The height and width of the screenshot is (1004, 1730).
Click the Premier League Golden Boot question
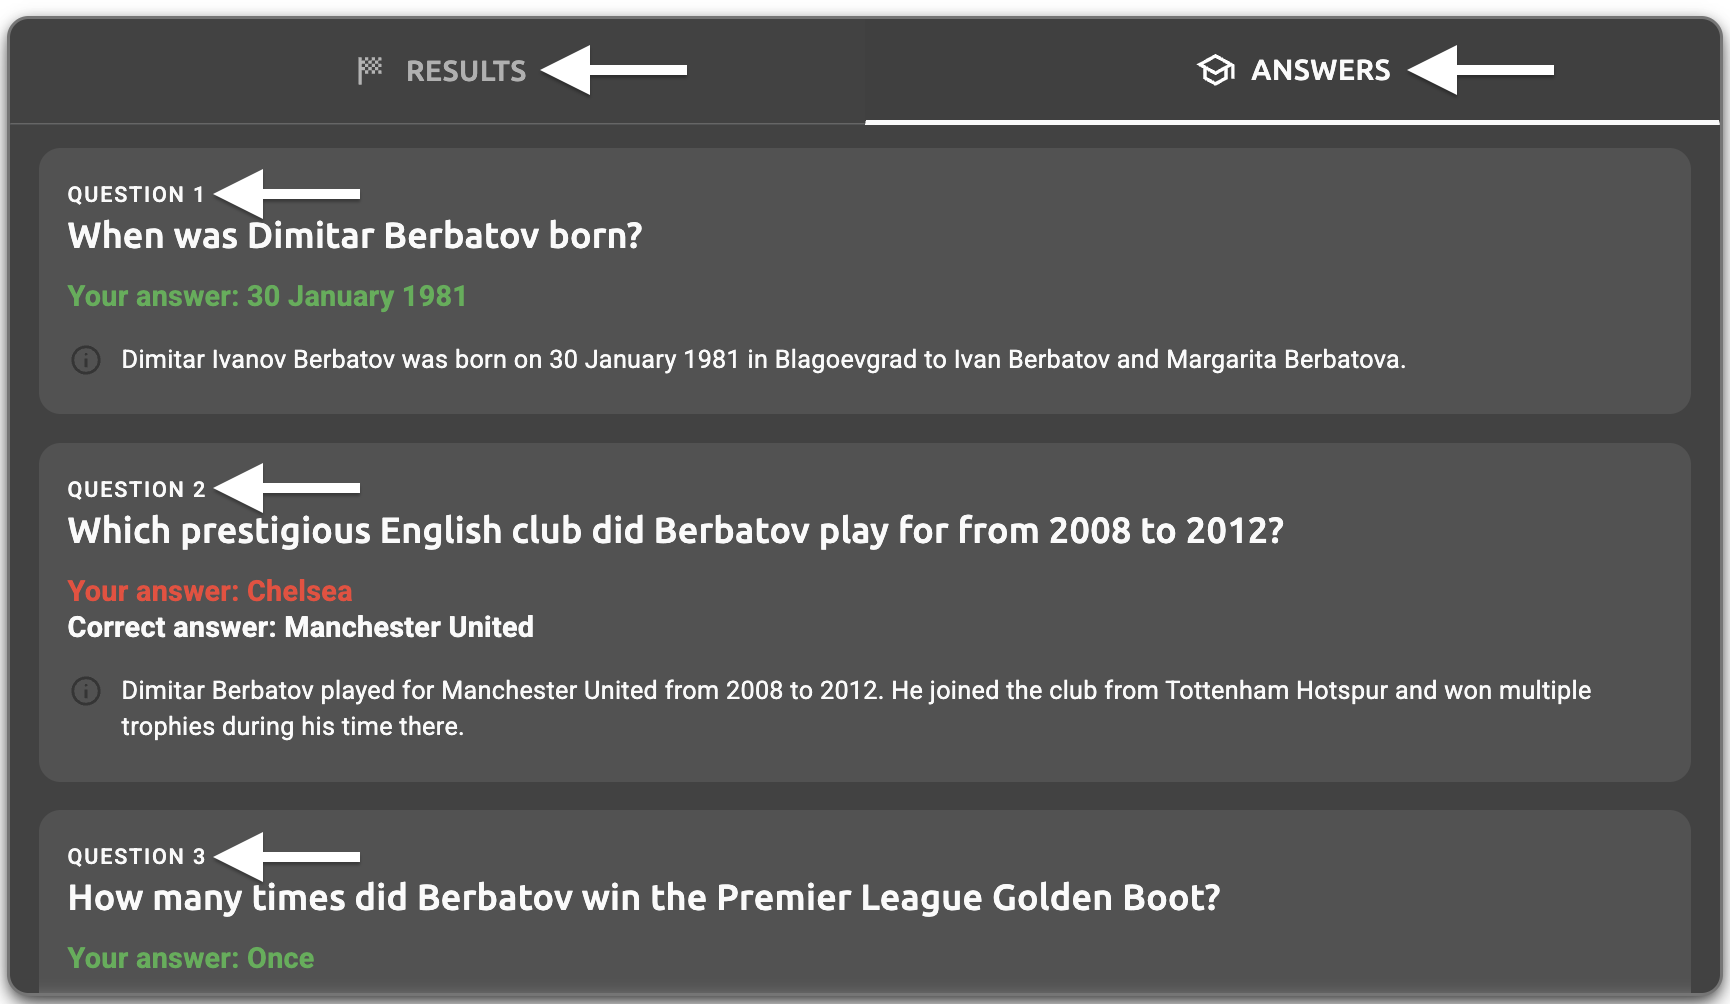[x=644, y=898]
